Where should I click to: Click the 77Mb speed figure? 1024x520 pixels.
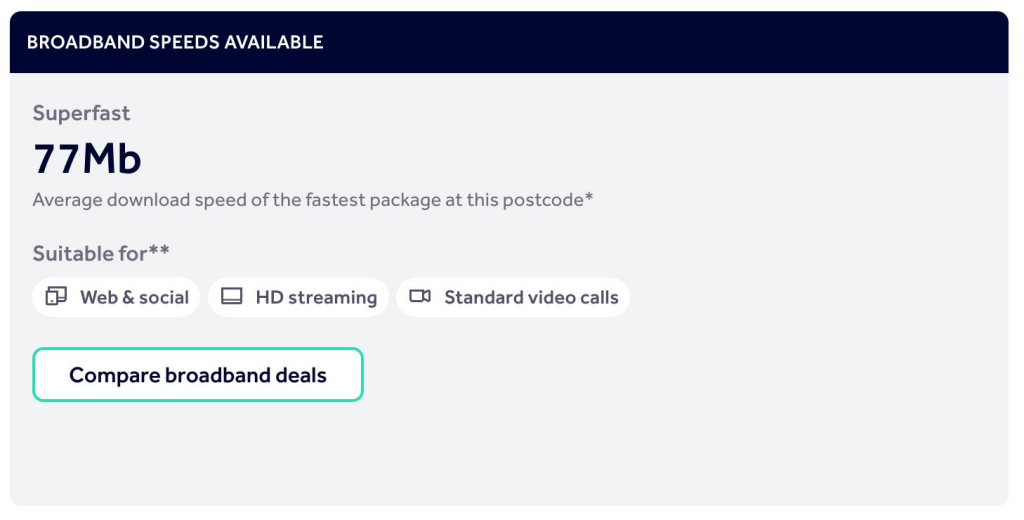pyautogui.click(x=87, y=159)
